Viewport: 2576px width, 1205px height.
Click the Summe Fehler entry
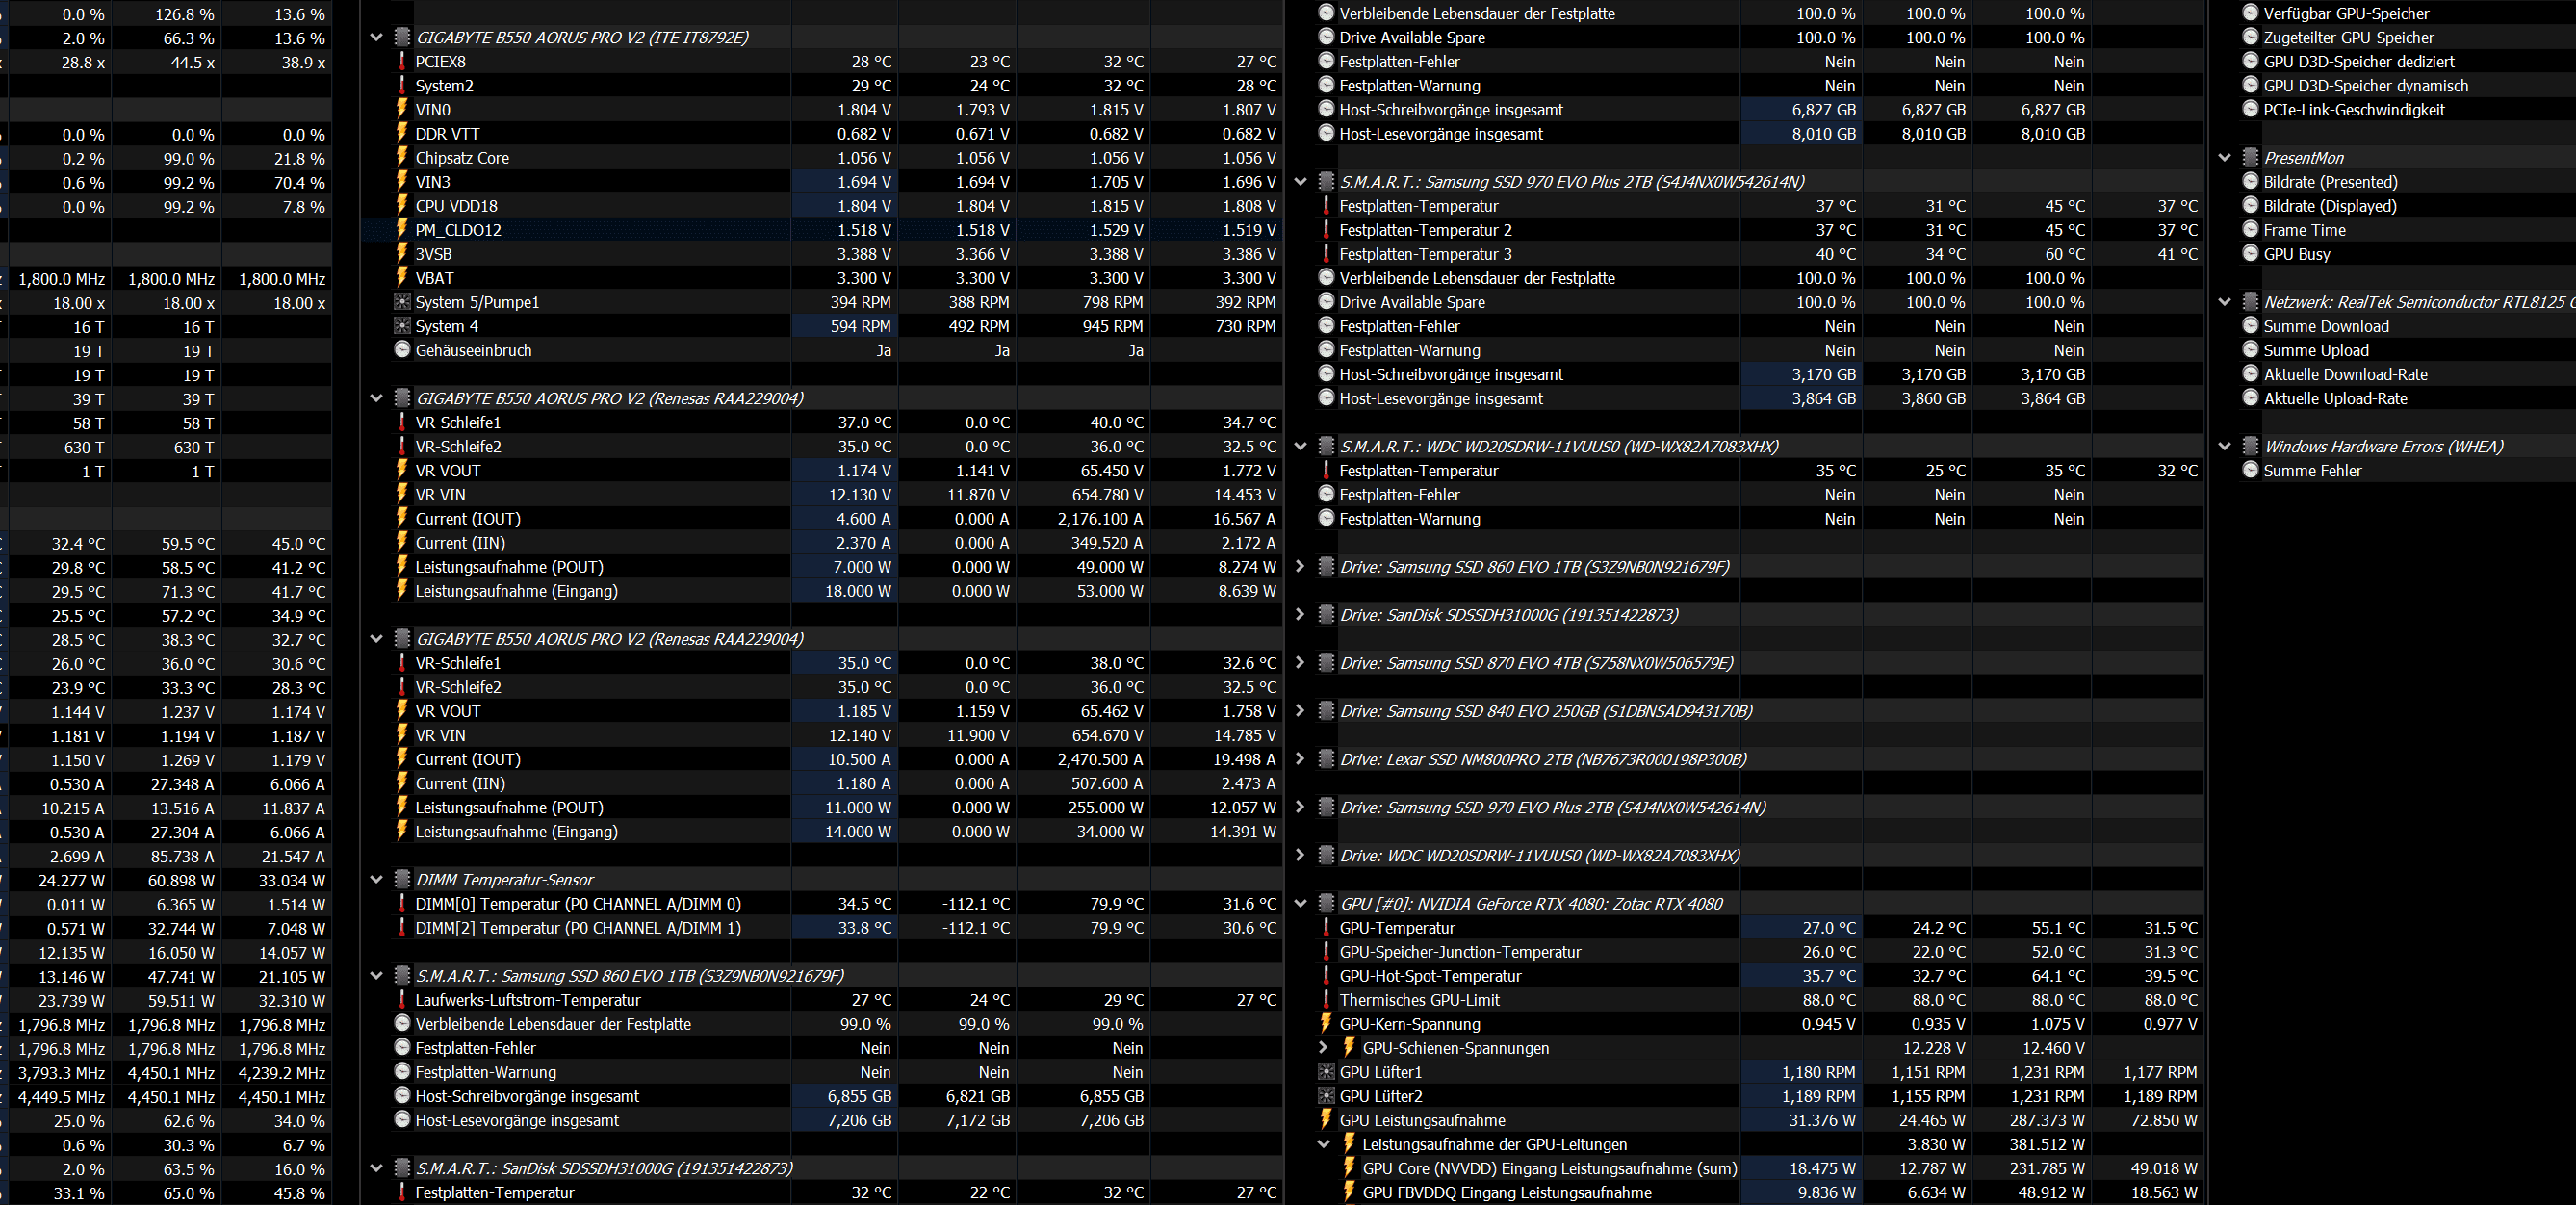pos(2312,471)
